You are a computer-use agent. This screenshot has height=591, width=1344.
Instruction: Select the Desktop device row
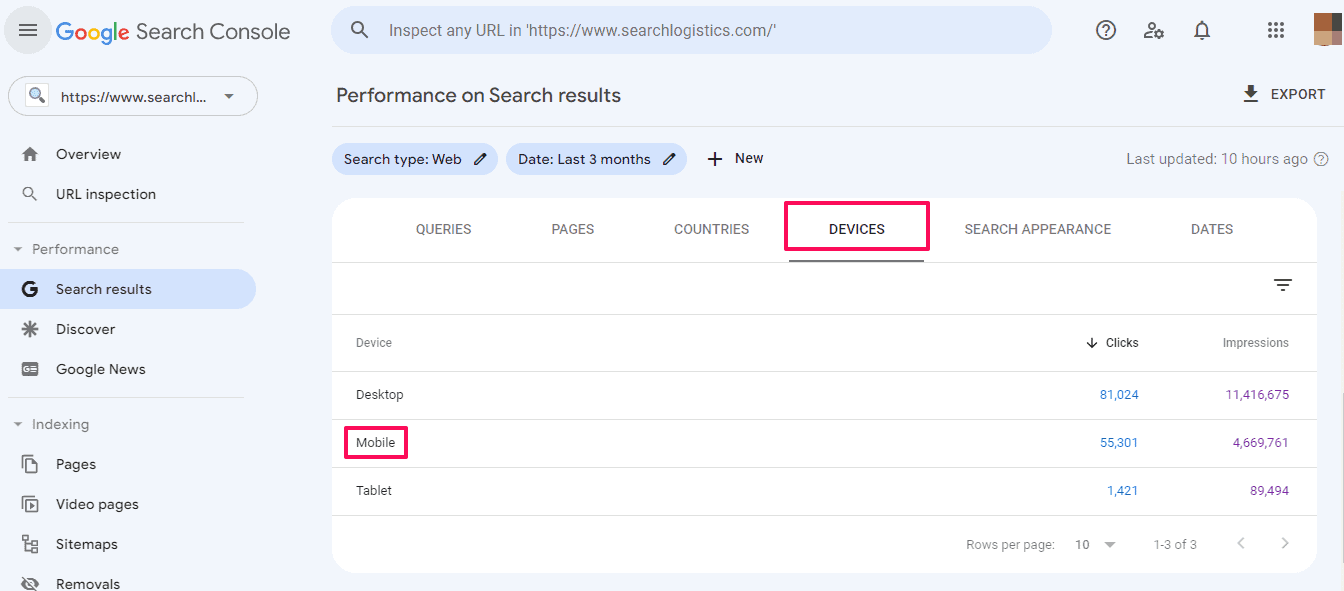tap(824, 395)
